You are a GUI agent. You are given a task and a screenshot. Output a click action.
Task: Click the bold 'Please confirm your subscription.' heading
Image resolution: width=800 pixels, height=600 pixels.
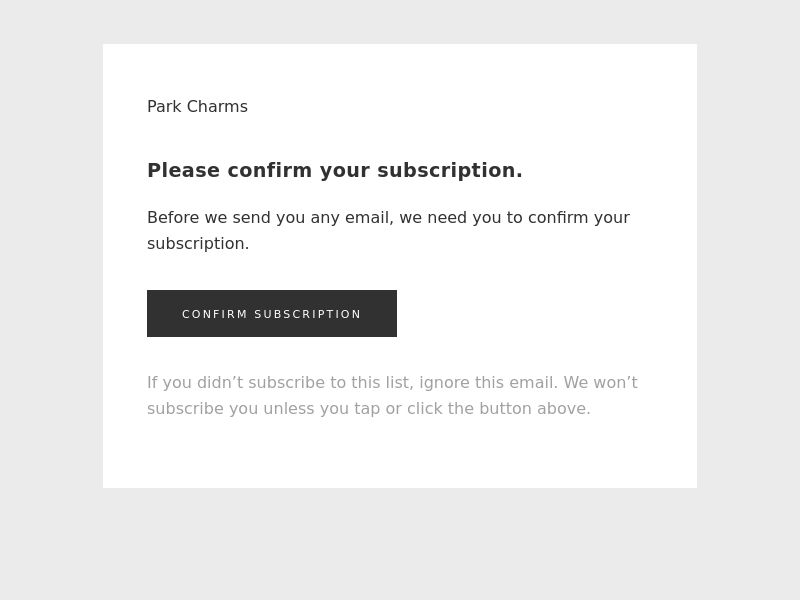[x=334, y=170]
